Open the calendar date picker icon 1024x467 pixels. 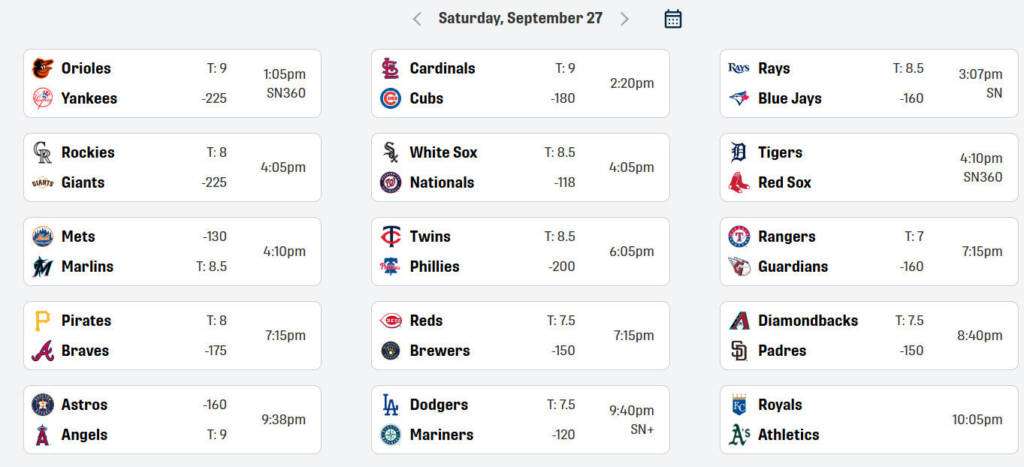tap(673, 19)
